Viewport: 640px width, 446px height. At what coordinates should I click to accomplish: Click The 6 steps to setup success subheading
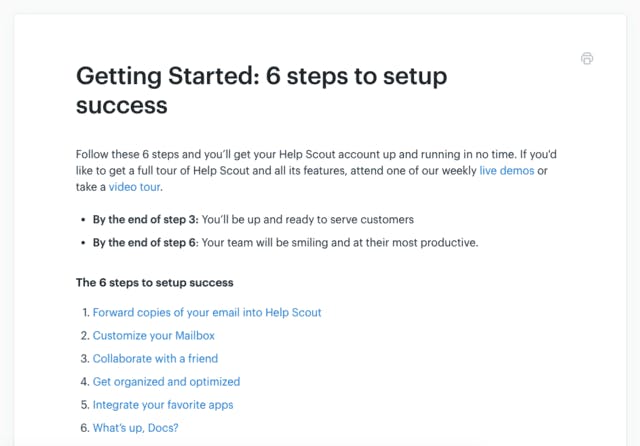pos(155,282)
